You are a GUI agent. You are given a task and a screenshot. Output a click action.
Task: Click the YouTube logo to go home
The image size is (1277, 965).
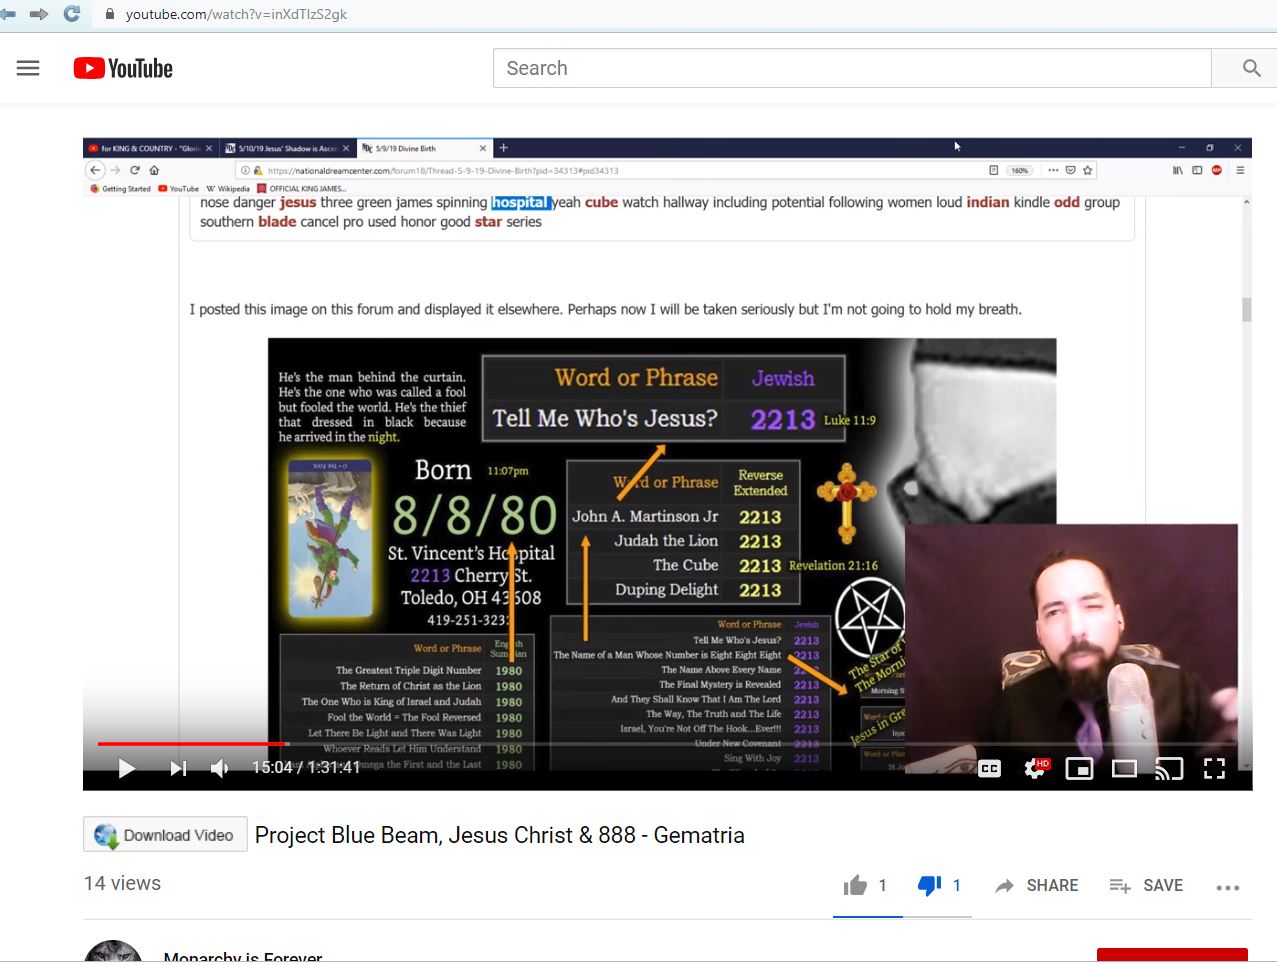click(x=123, y=68)
